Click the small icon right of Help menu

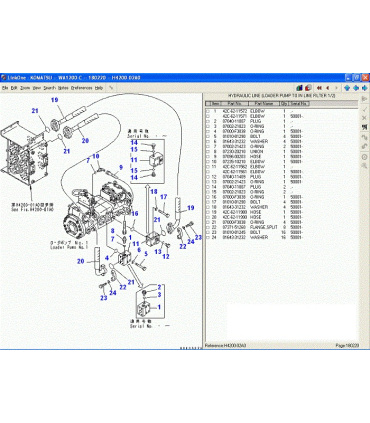pyautogui.click(x=111, y=88)
